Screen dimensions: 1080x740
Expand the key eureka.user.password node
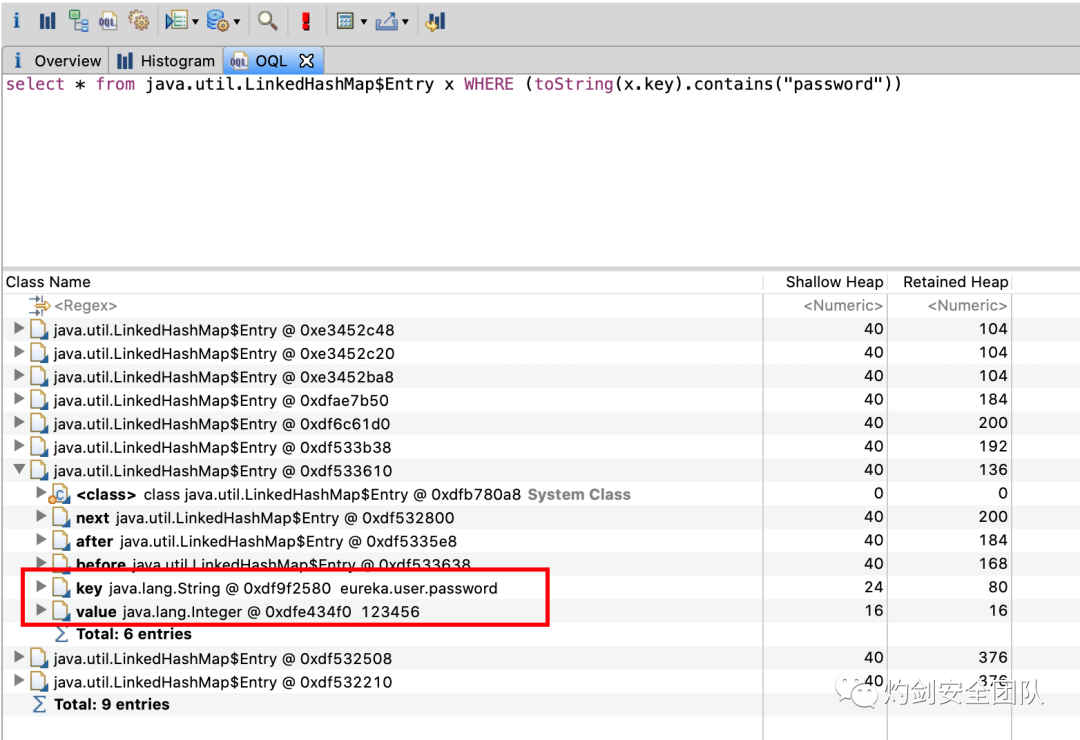pyautogui.click(x=41, y=587)
